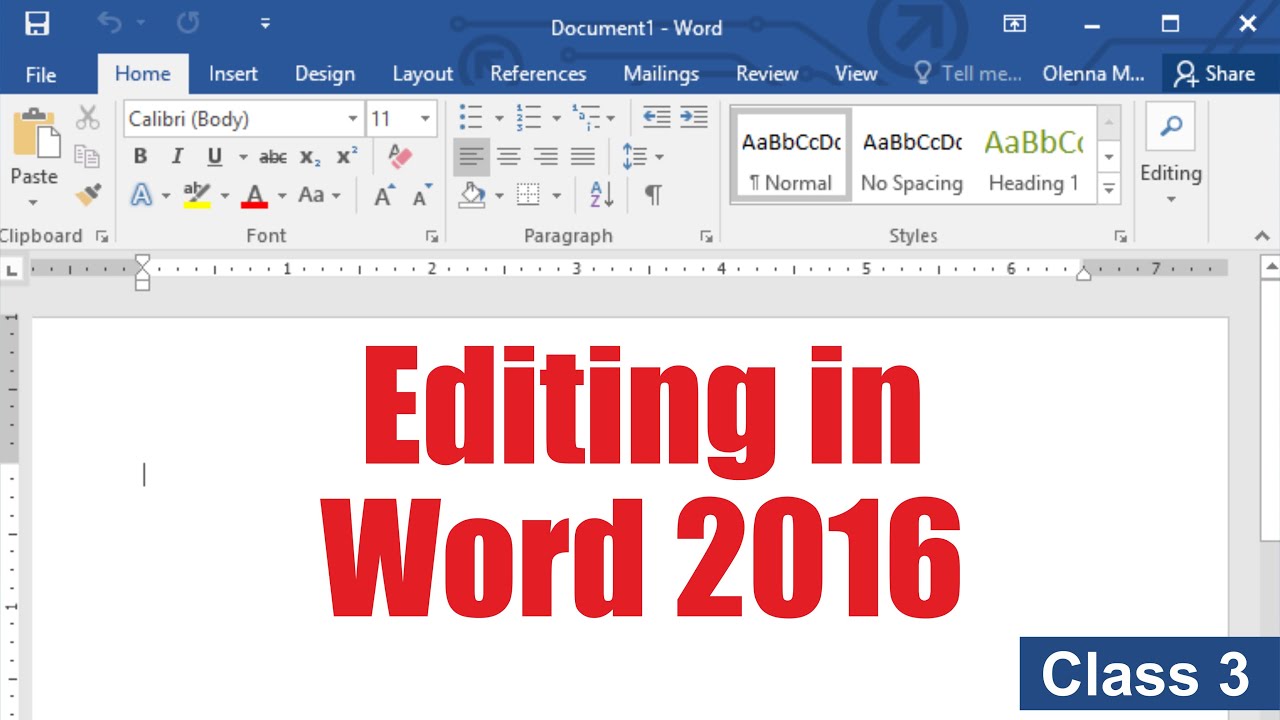Open the Editing group menu
1280x720 pixels.
1171,155
